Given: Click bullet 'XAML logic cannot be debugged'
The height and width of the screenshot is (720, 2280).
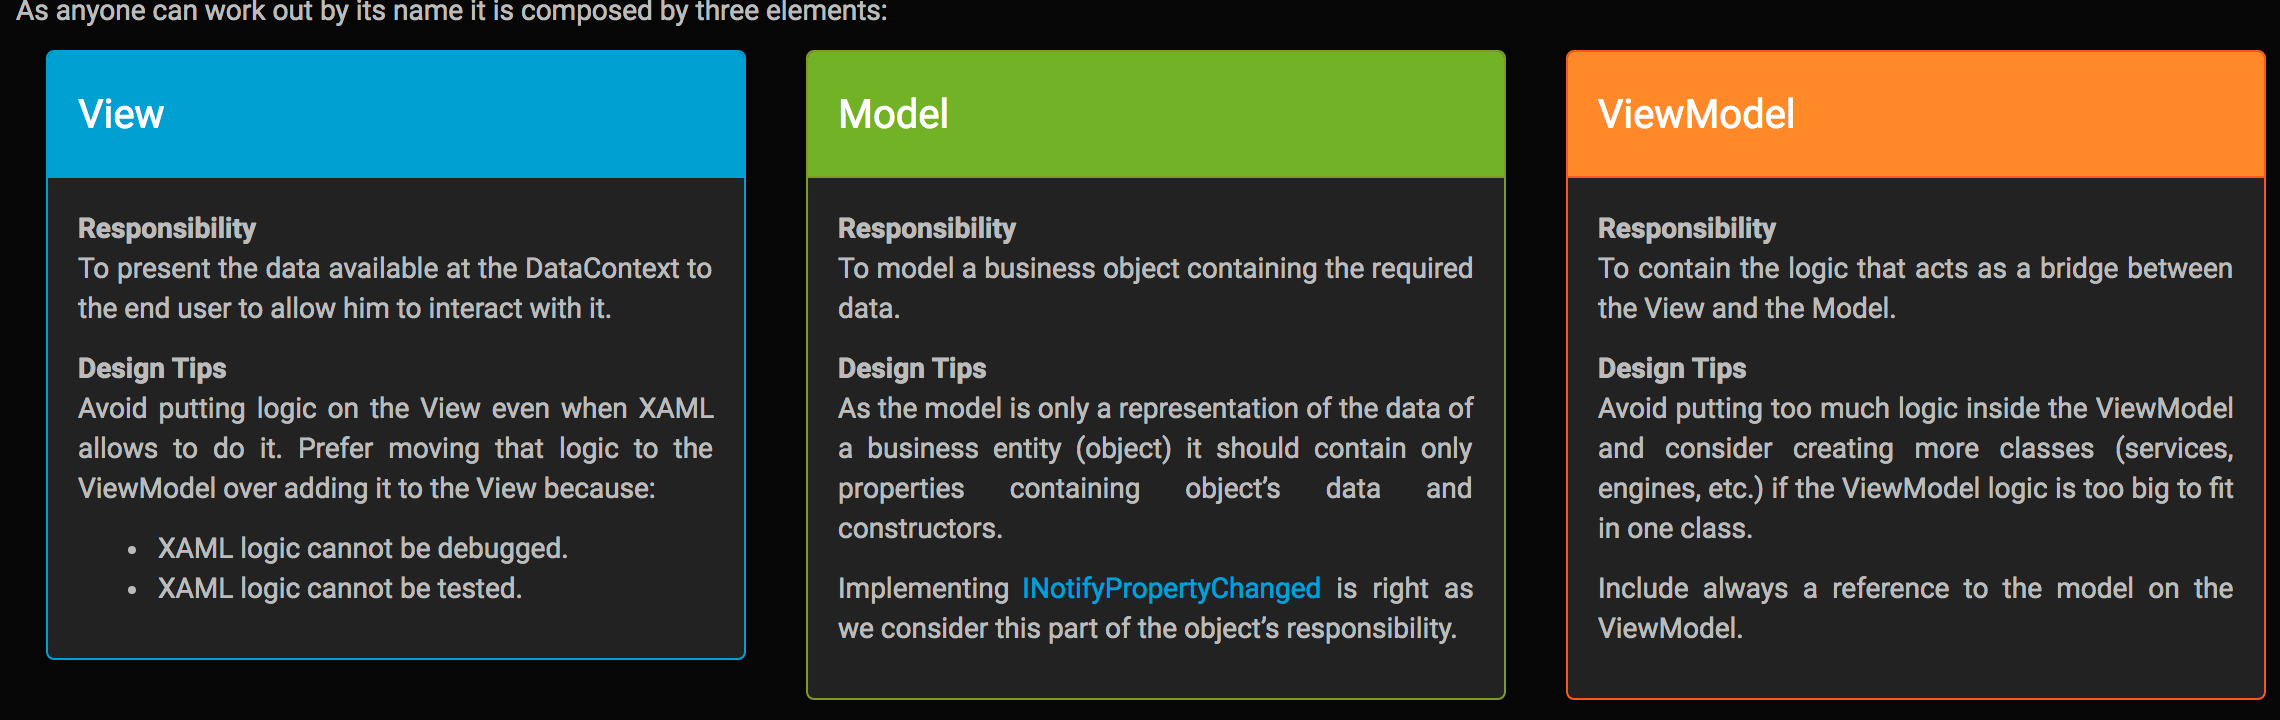Looking at the screenshot, I should click(x=363, y=548).
